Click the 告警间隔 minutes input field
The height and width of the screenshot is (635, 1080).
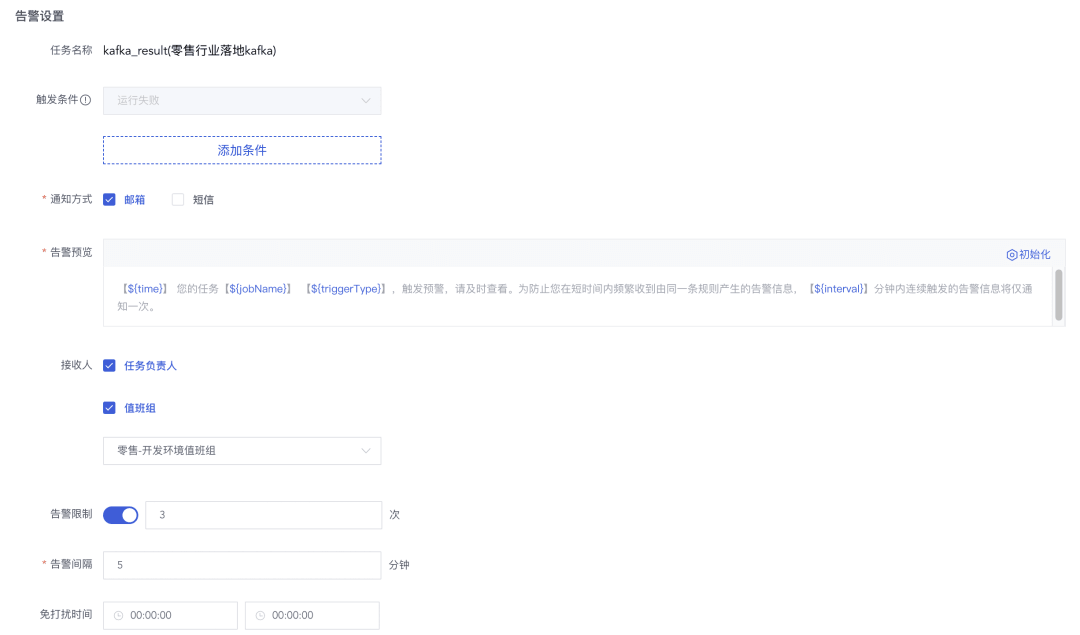click(242, 565)
